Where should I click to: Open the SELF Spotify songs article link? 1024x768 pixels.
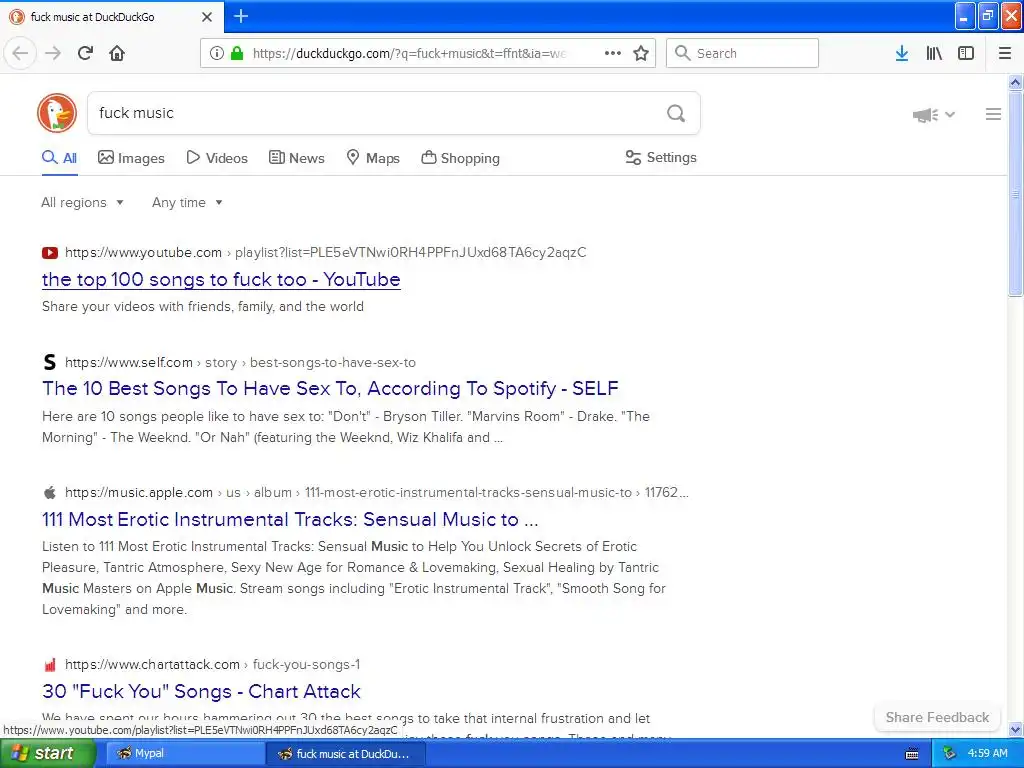[330, 389]
